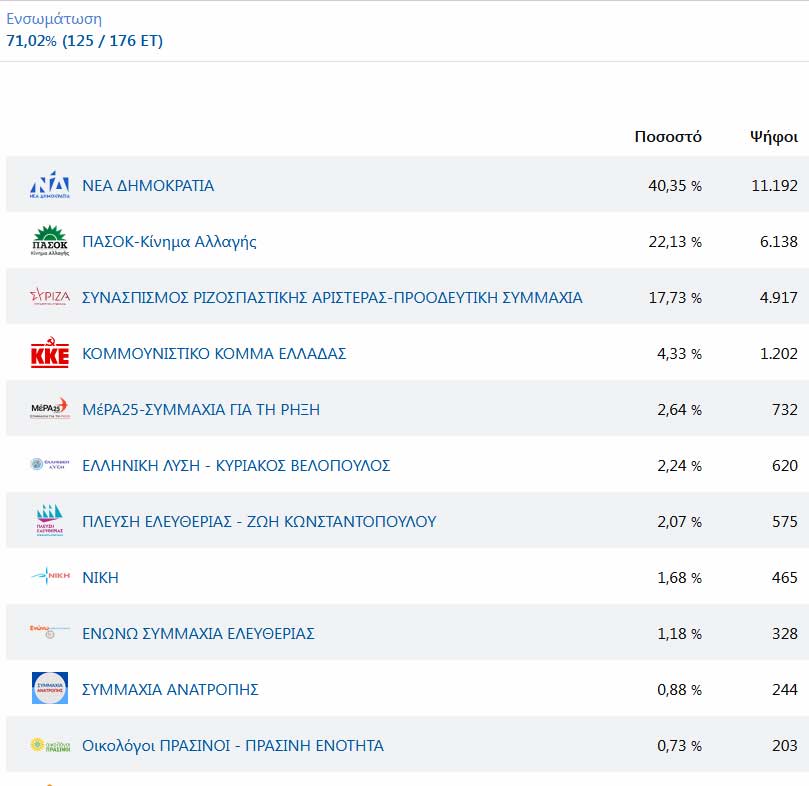Click the Ενσωμάτωση label
Viewport: 809px width, 786px height.
click(54, 19)
